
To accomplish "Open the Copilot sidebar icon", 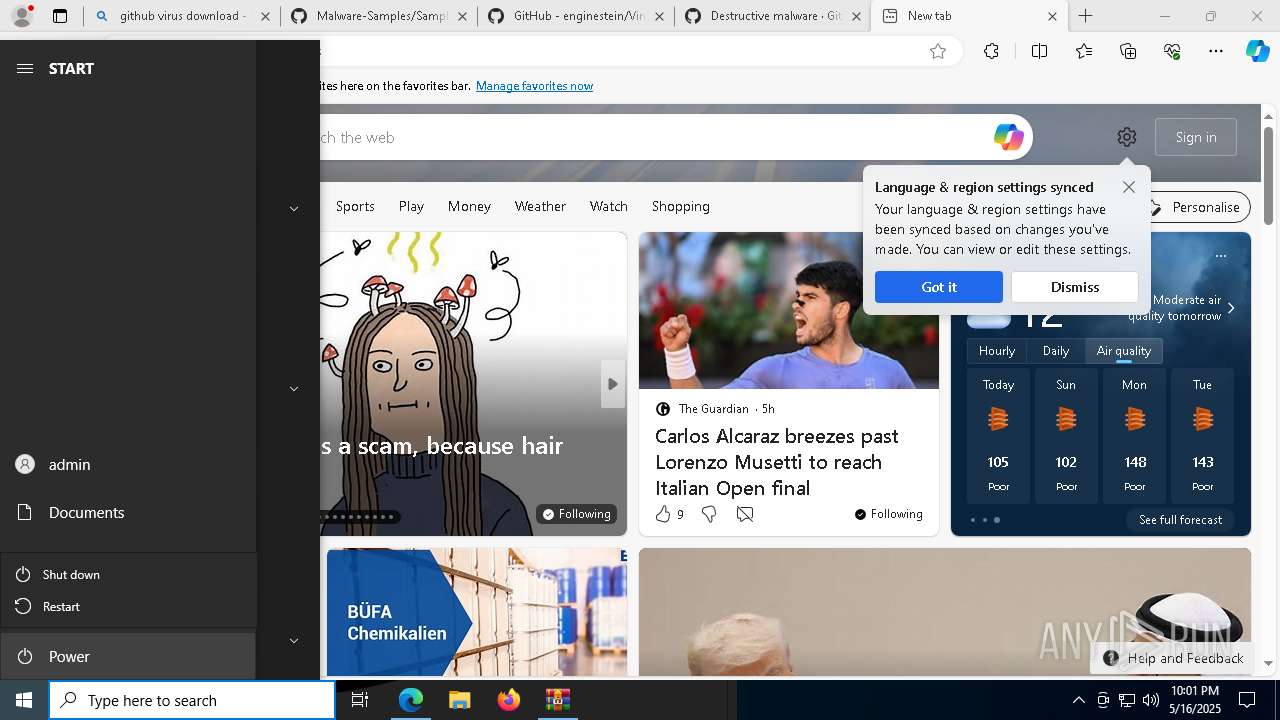I will (1257, 52).
